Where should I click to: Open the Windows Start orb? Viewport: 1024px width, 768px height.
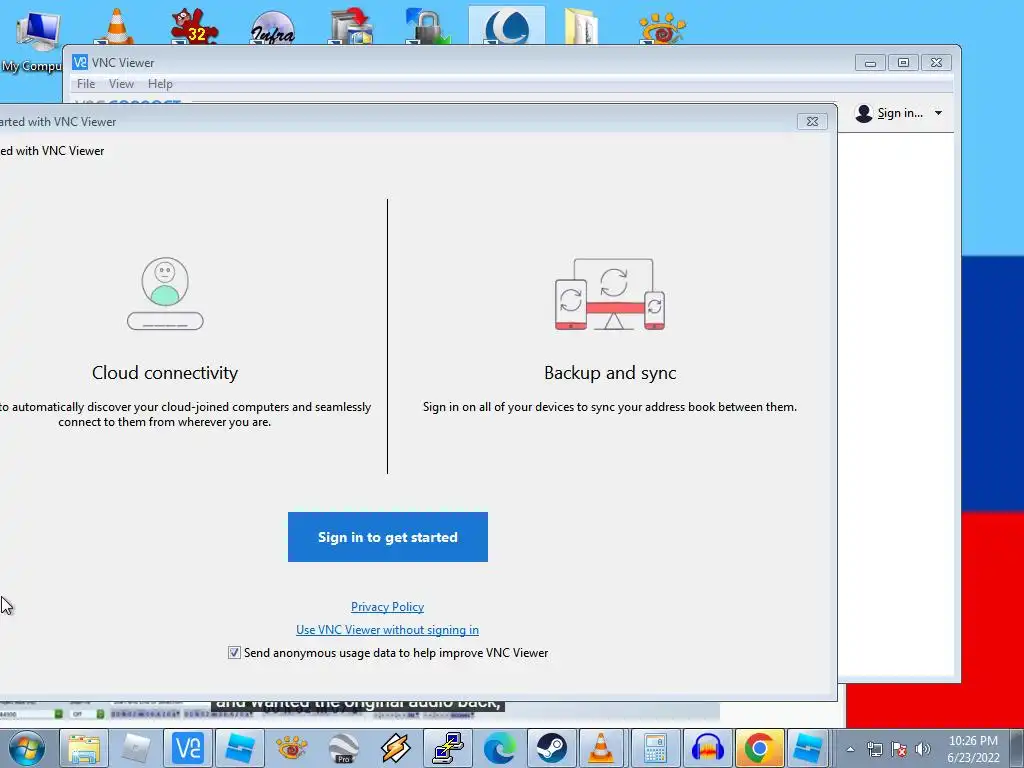coord(27,748)
